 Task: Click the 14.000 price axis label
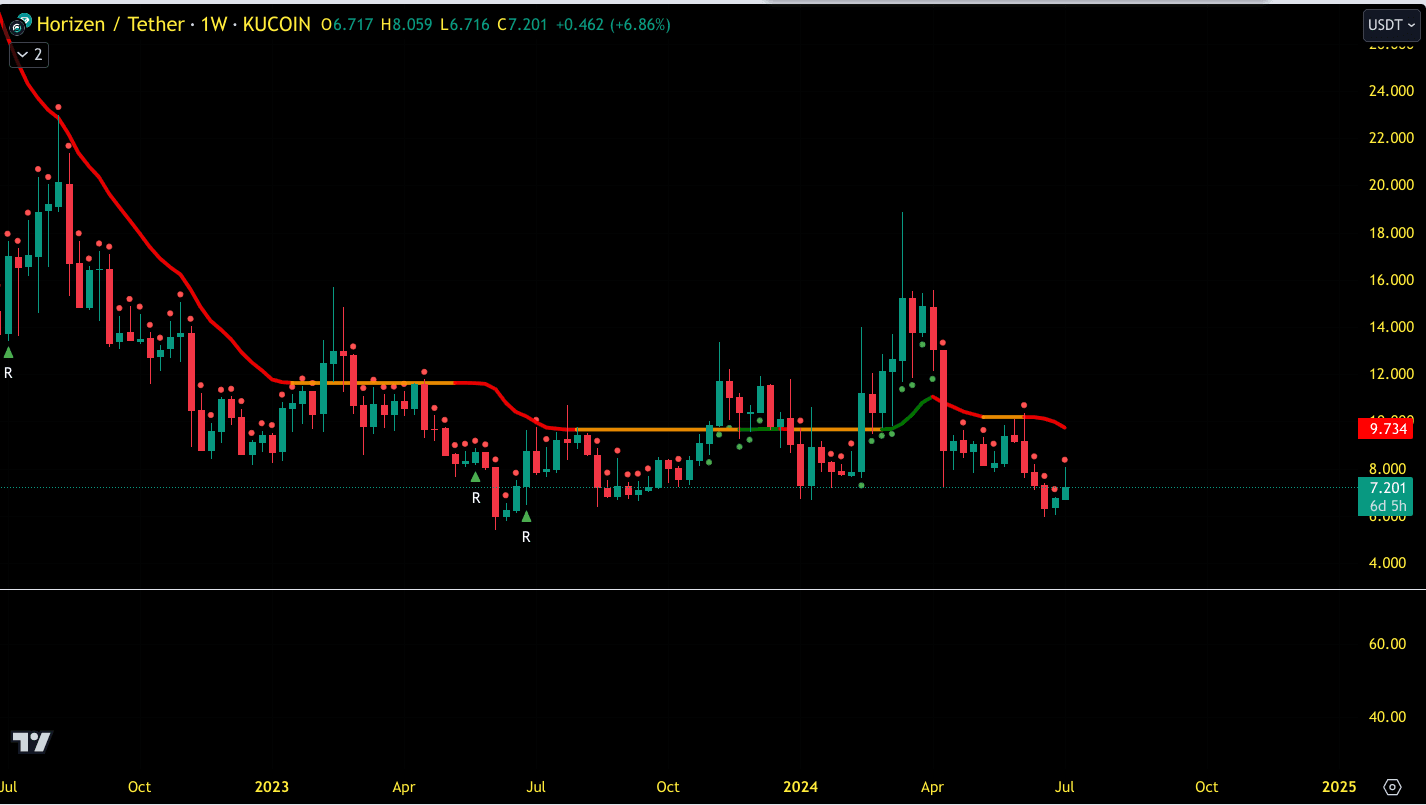[x=1391, y=327]
